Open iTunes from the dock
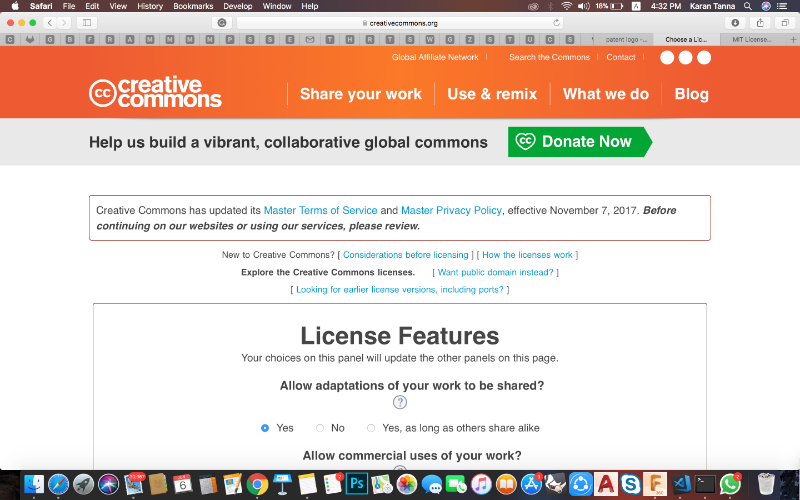The width and height of the screenshot is (800, 500). coord(481,484)
